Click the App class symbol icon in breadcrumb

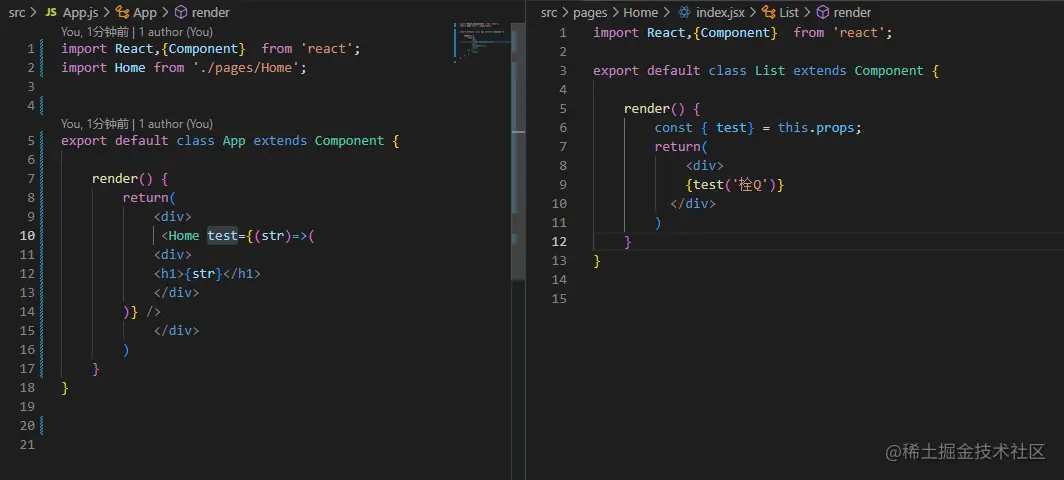point(123,12)
